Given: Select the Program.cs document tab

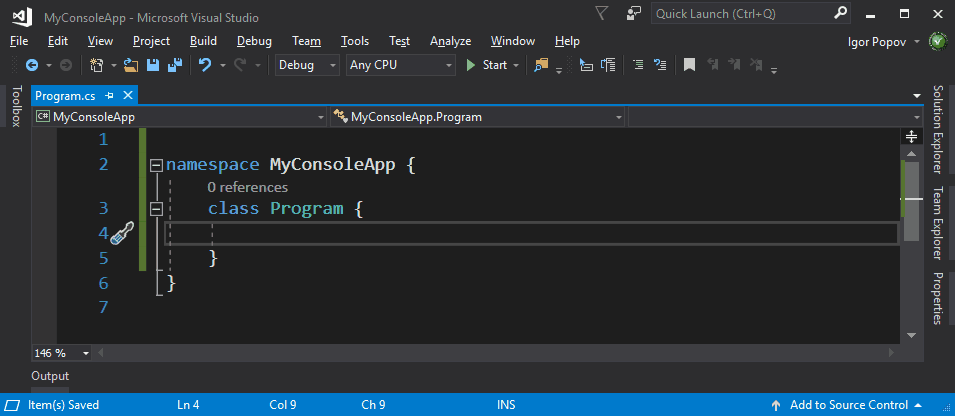Looking at the screenshot, I should coord(65,96).
